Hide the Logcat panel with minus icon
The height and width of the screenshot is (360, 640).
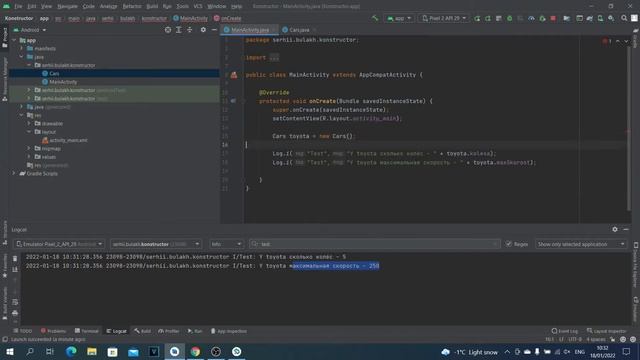[626, 229]
